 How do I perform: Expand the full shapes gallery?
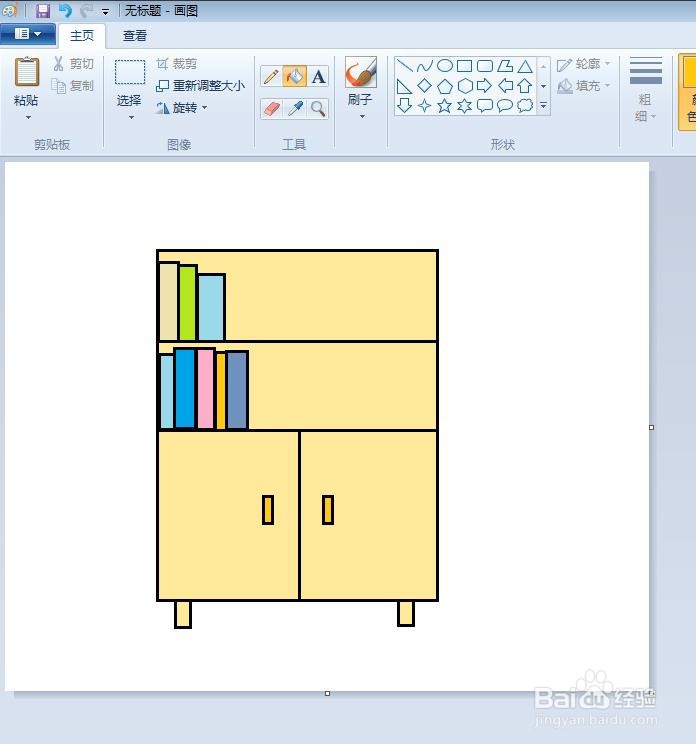[x=544, y=105]
